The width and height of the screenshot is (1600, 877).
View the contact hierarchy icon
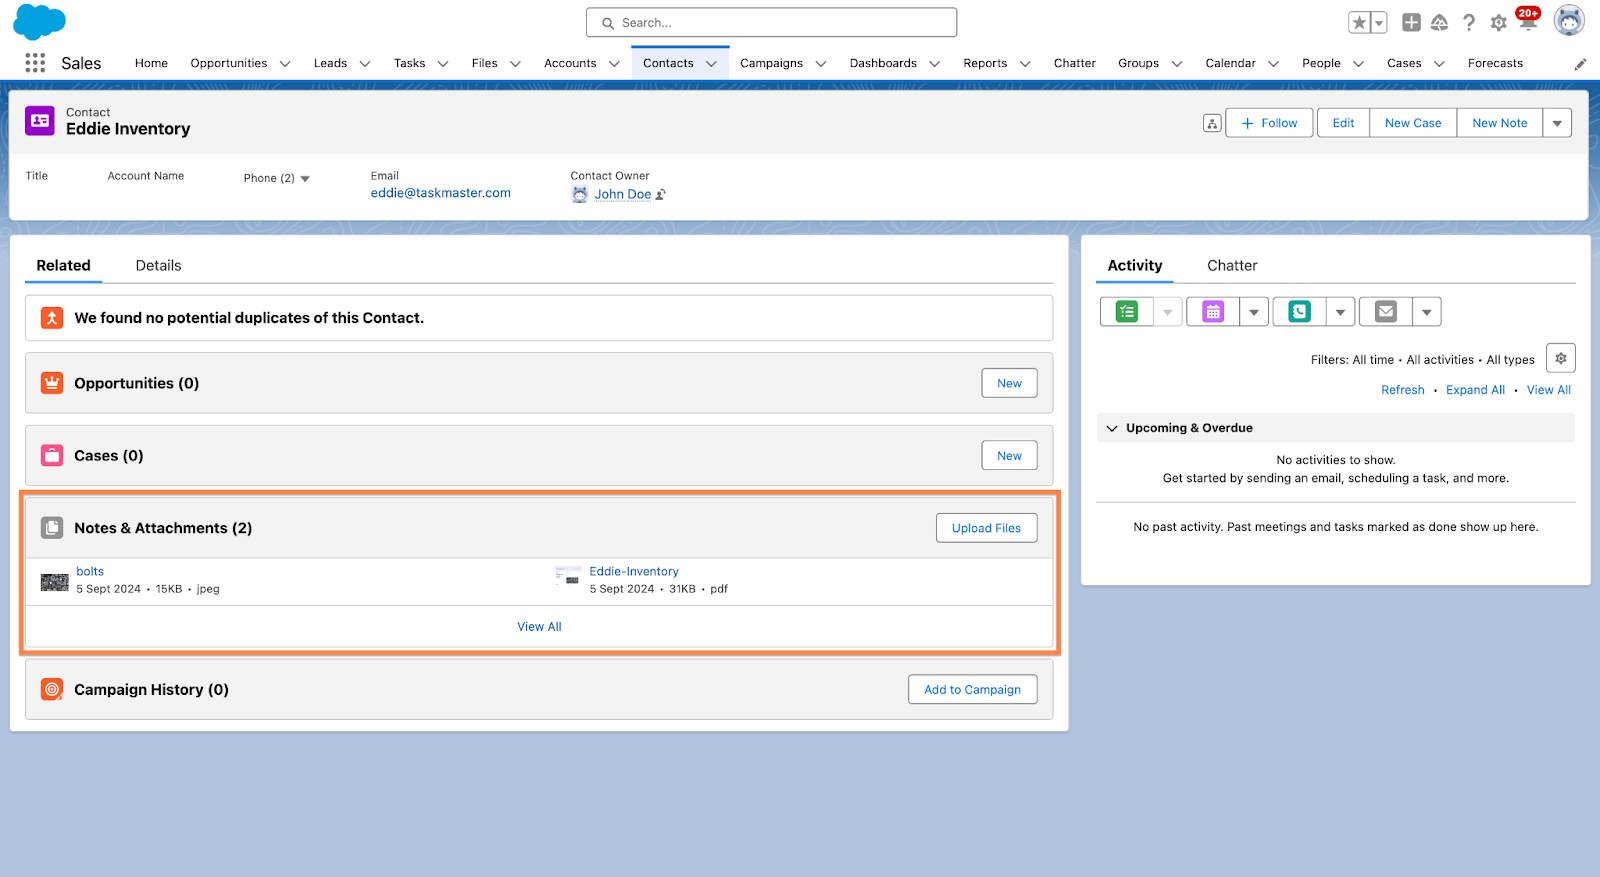click(1212, 124)
